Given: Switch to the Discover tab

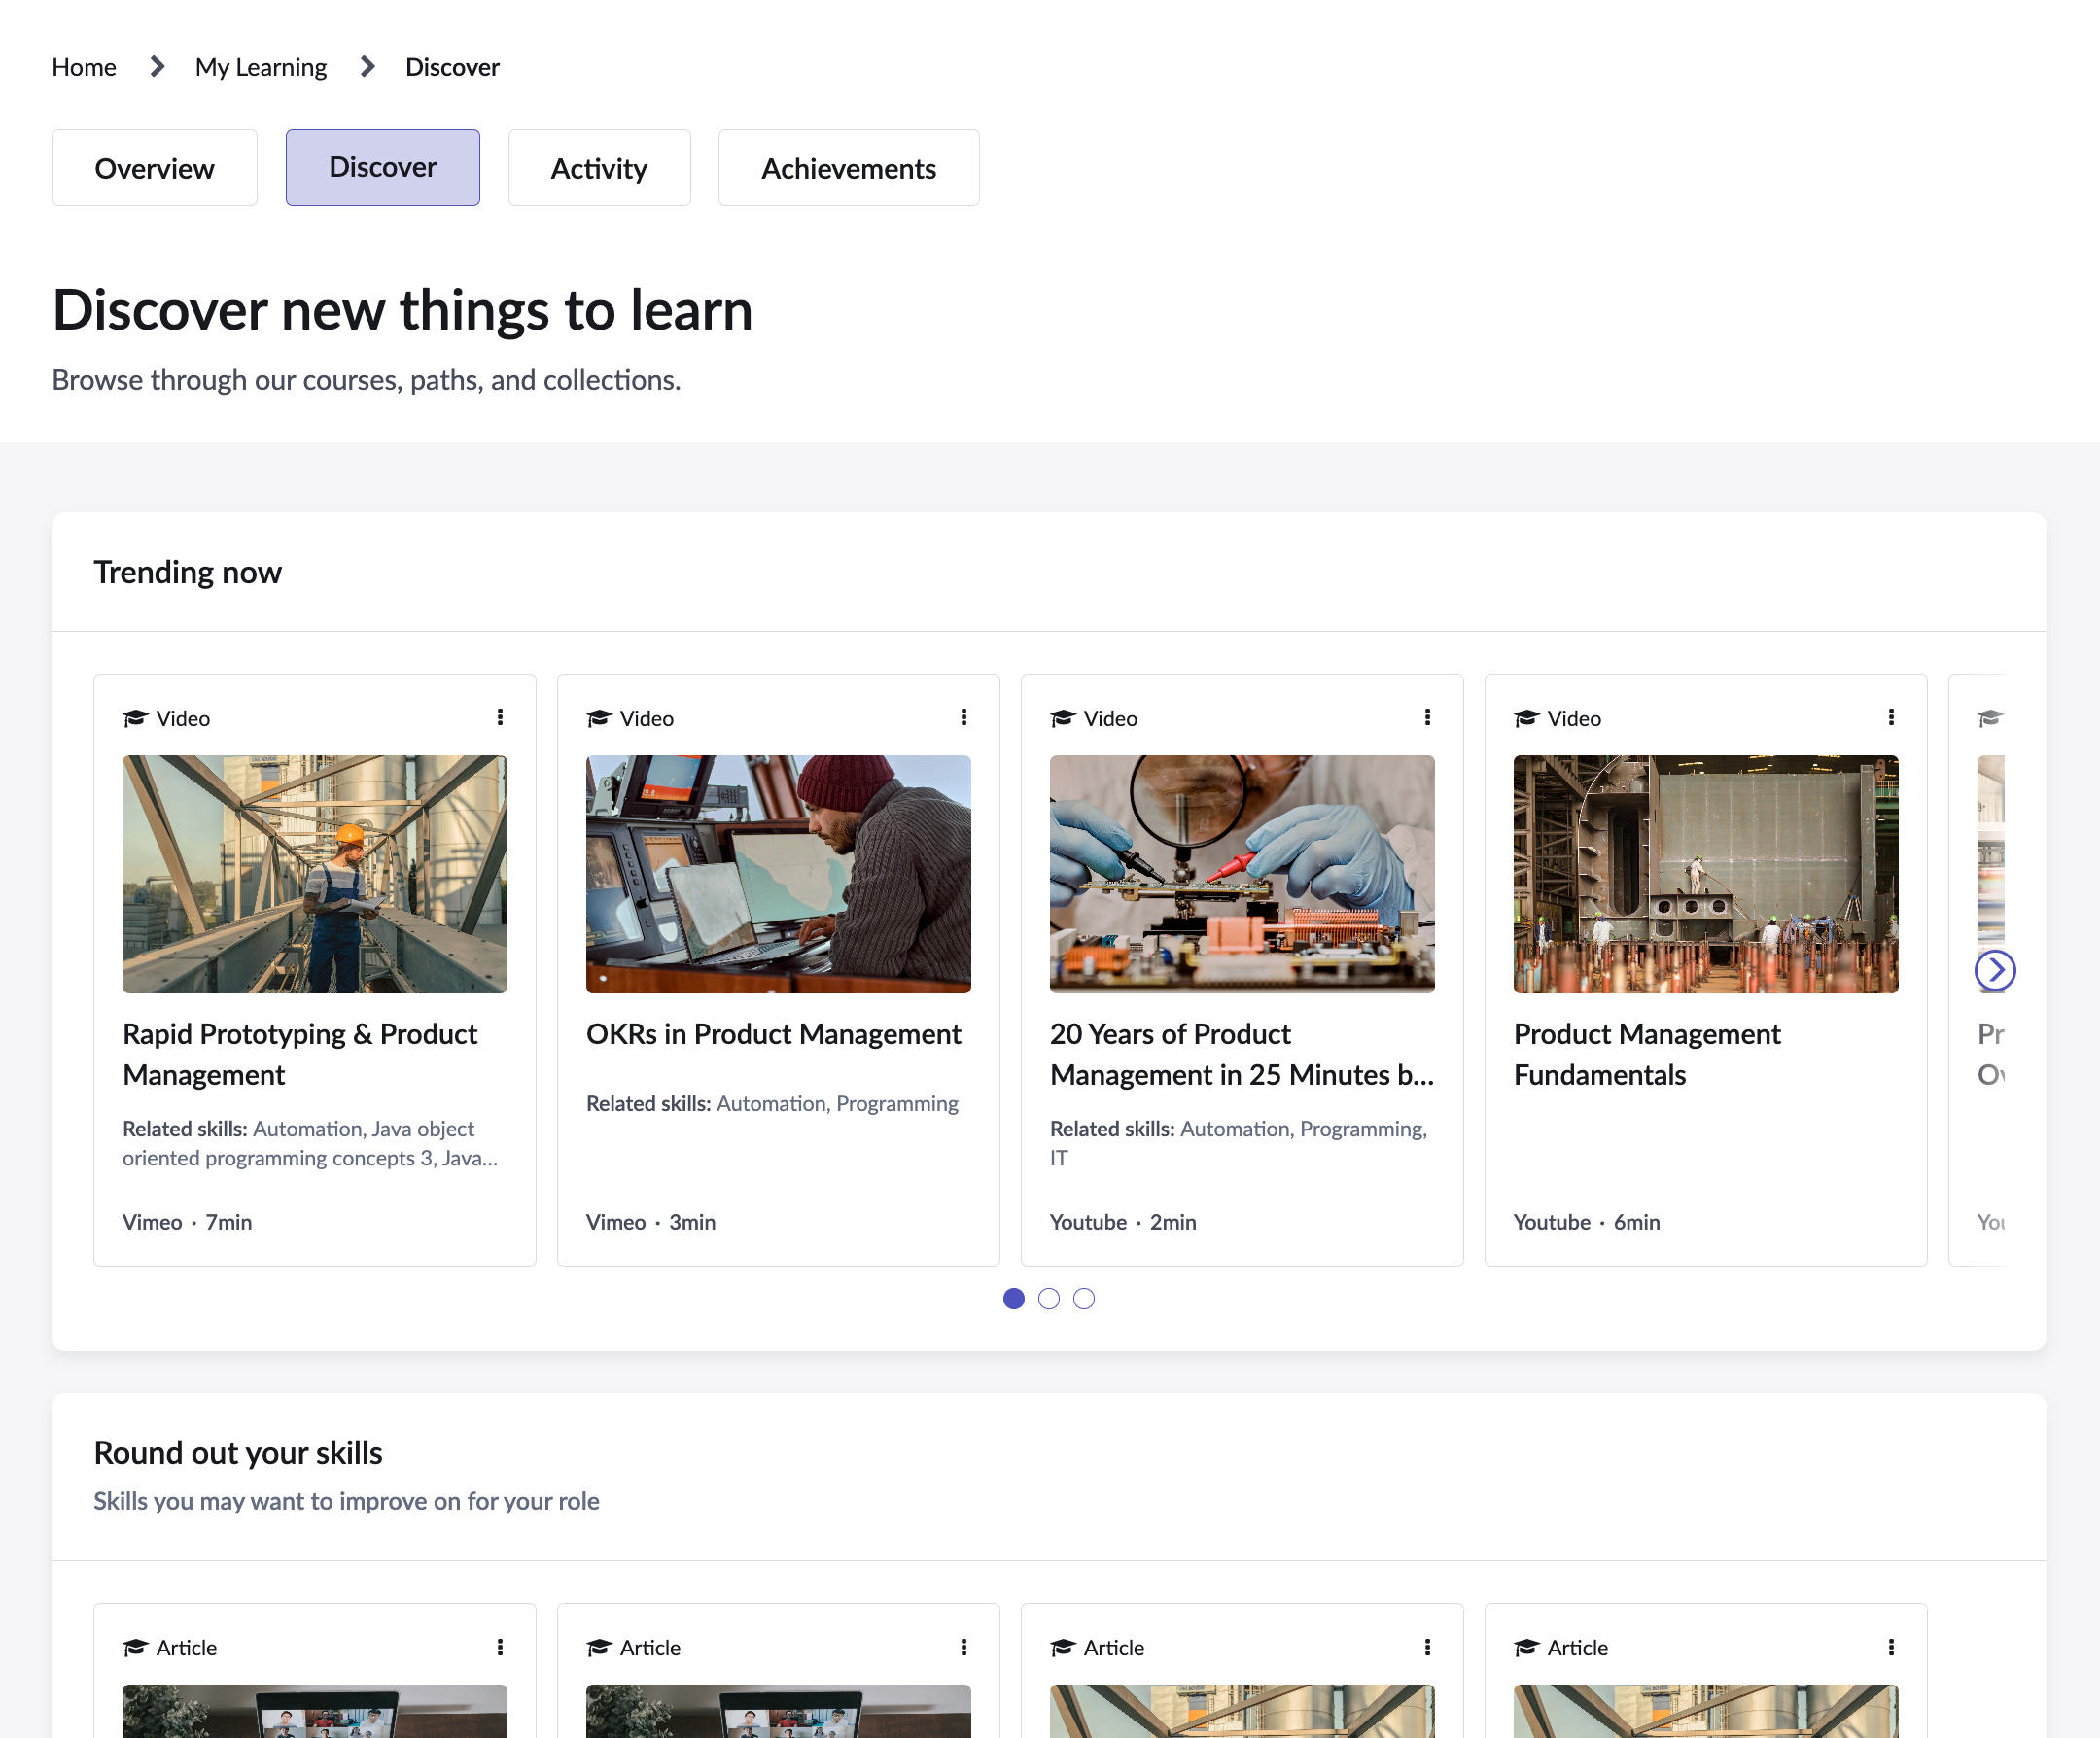Looking at the screenshot, I should 383,168.
